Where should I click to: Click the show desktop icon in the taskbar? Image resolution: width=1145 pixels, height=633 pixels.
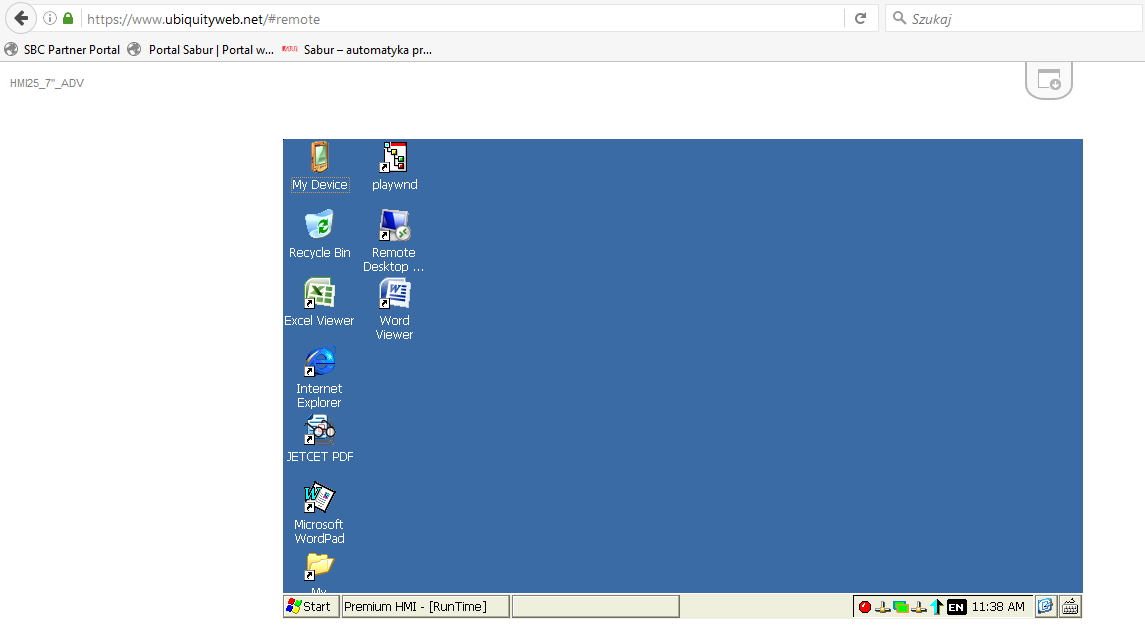[x=1046, y=606]
